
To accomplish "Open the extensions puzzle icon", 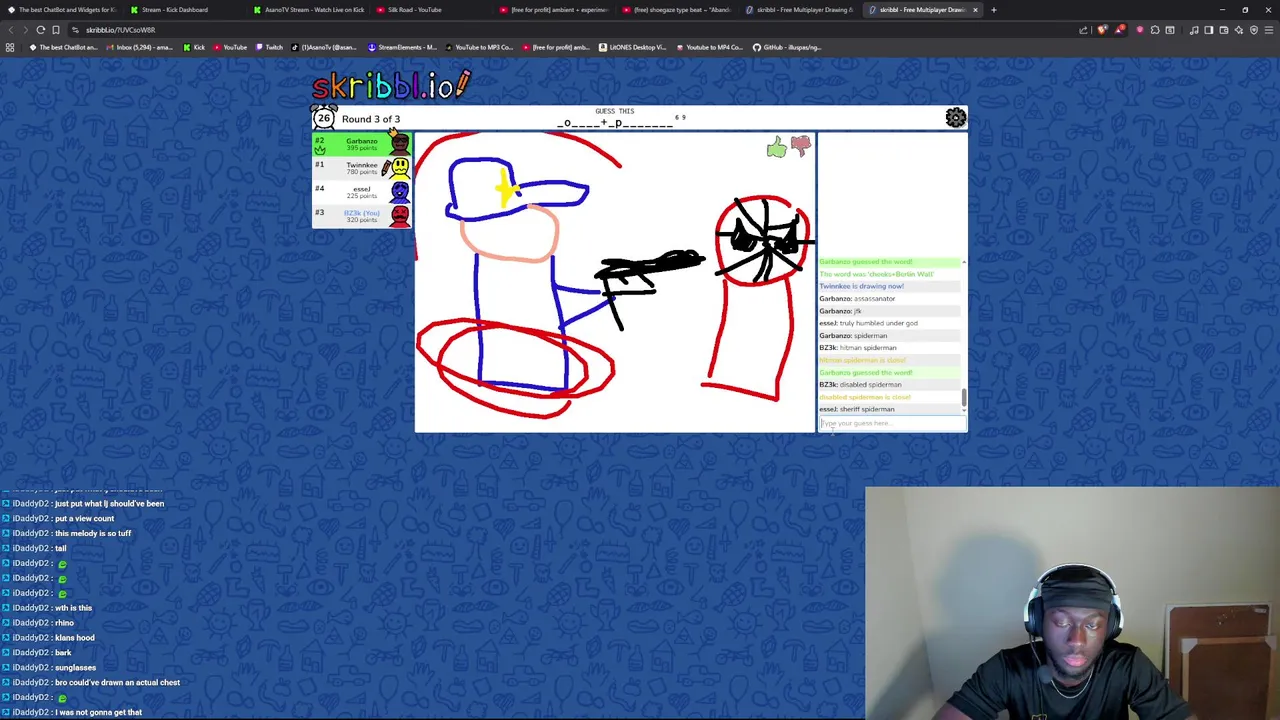I will coord(1155,30).
